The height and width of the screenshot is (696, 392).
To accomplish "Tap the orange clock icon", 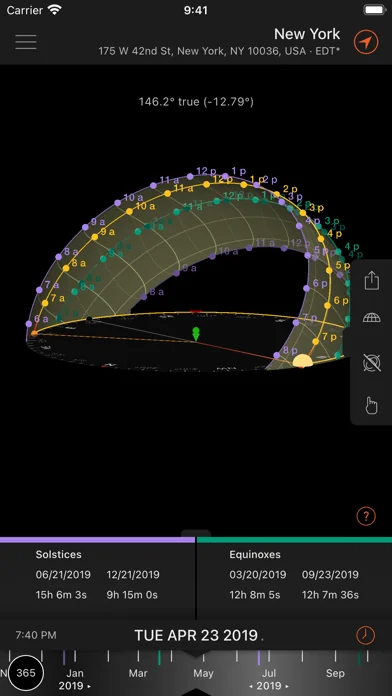I will (x=366, y=635).
